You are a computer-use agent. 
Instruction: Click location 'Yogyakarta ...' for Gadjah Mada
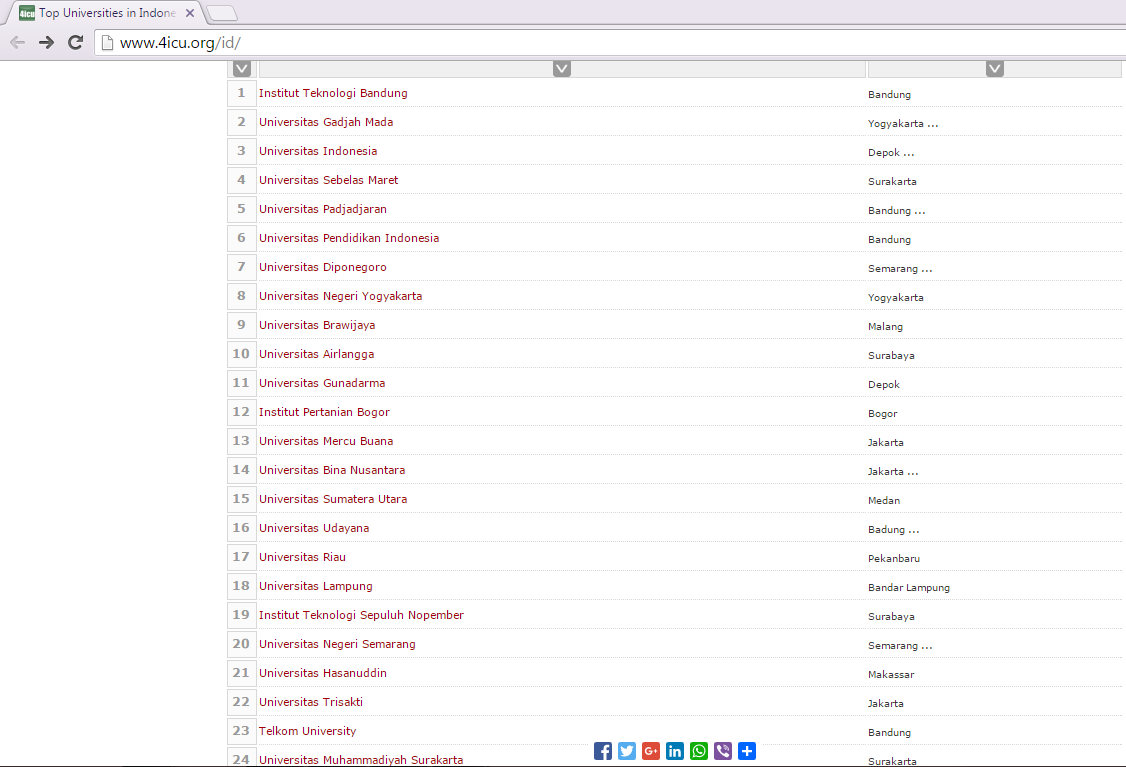coord(903,124)
